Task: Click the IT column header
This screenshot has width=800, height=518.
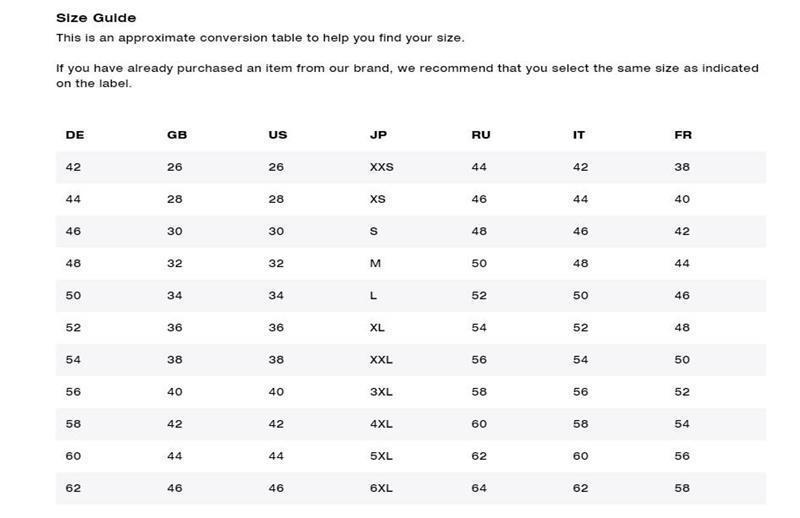Action: click(x=579, y=135)
